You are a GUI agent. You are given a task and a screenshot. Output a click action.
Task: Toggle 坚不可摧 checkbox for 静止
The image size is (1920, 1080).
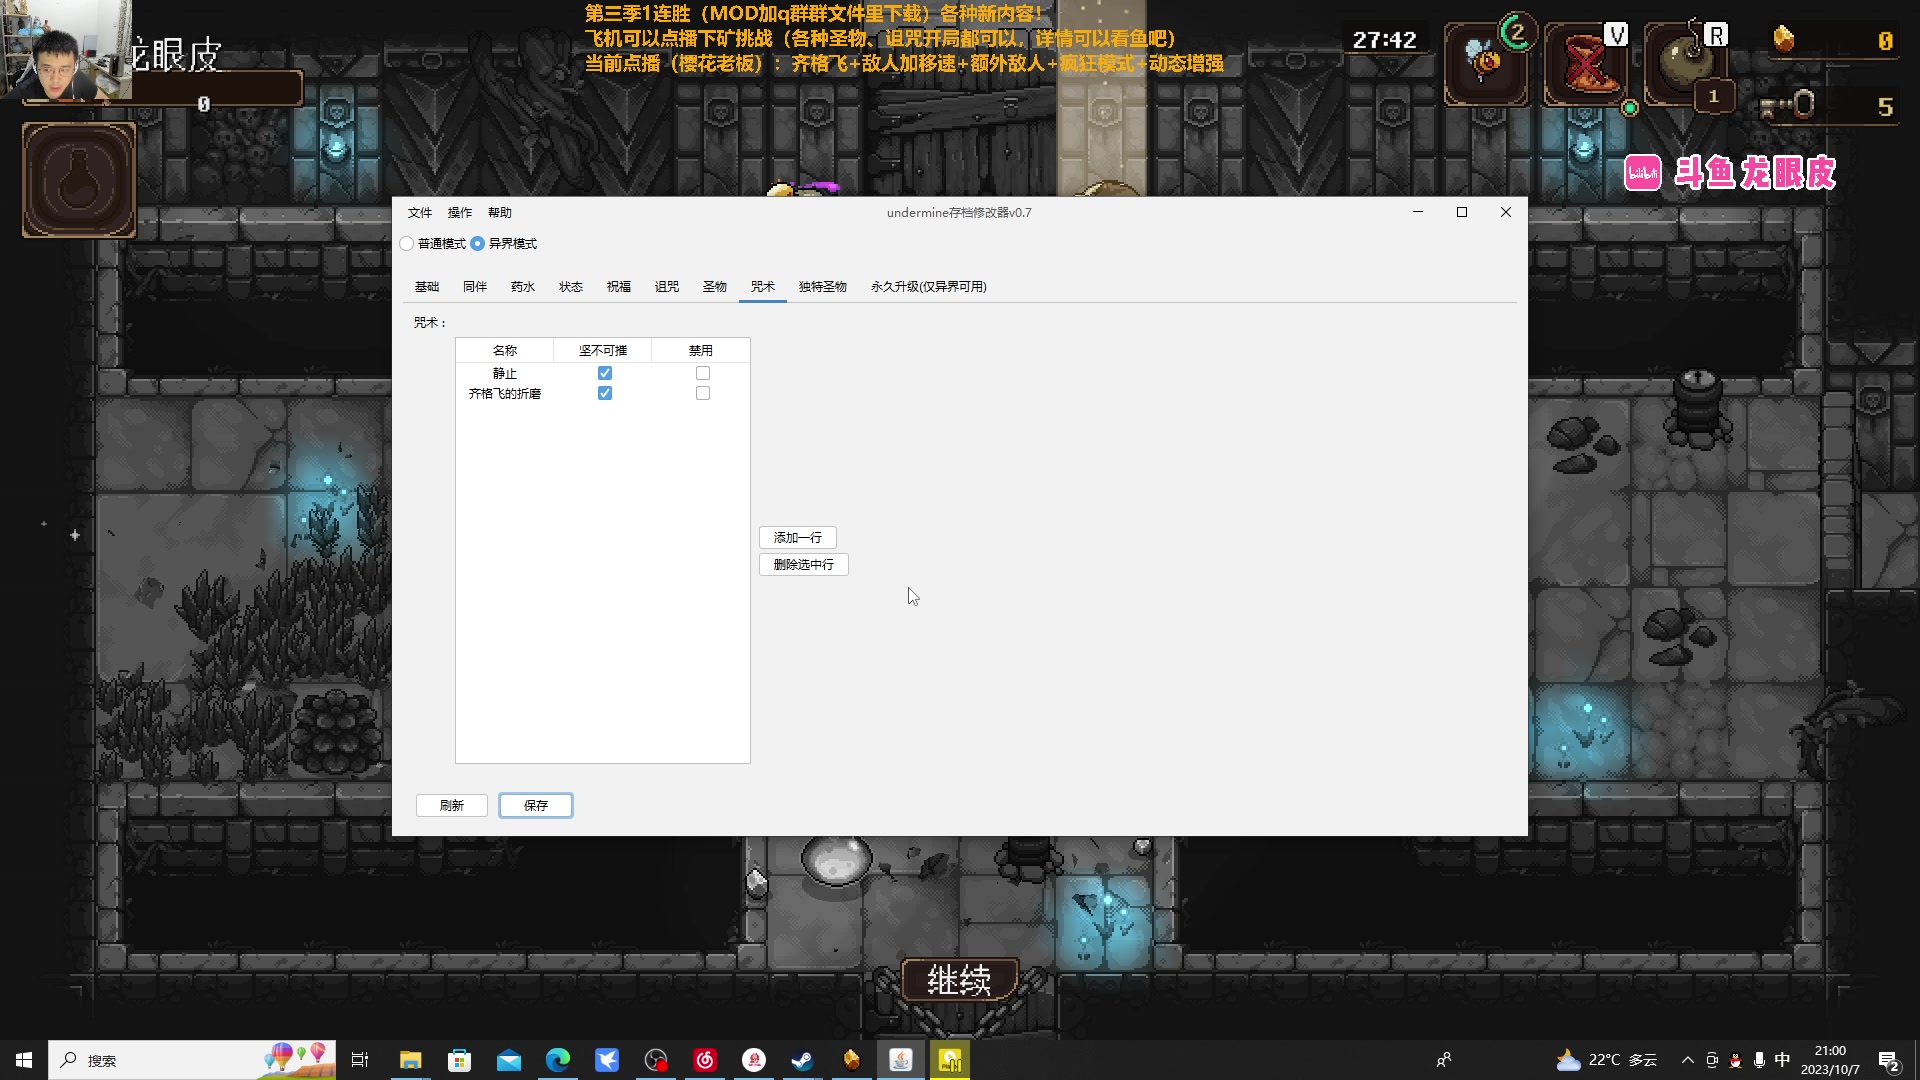[x=605, y=373]
